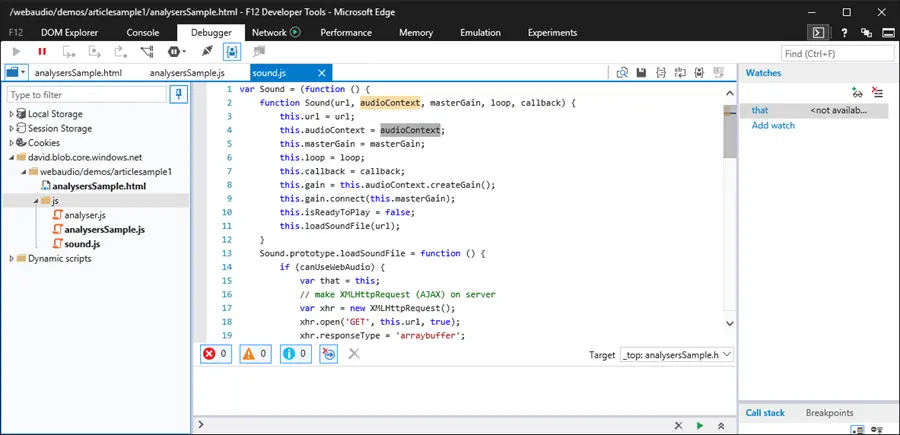This screenshot has width=900, height=435.
Task: Click the grayed-out source map icon
Action: 718,73
